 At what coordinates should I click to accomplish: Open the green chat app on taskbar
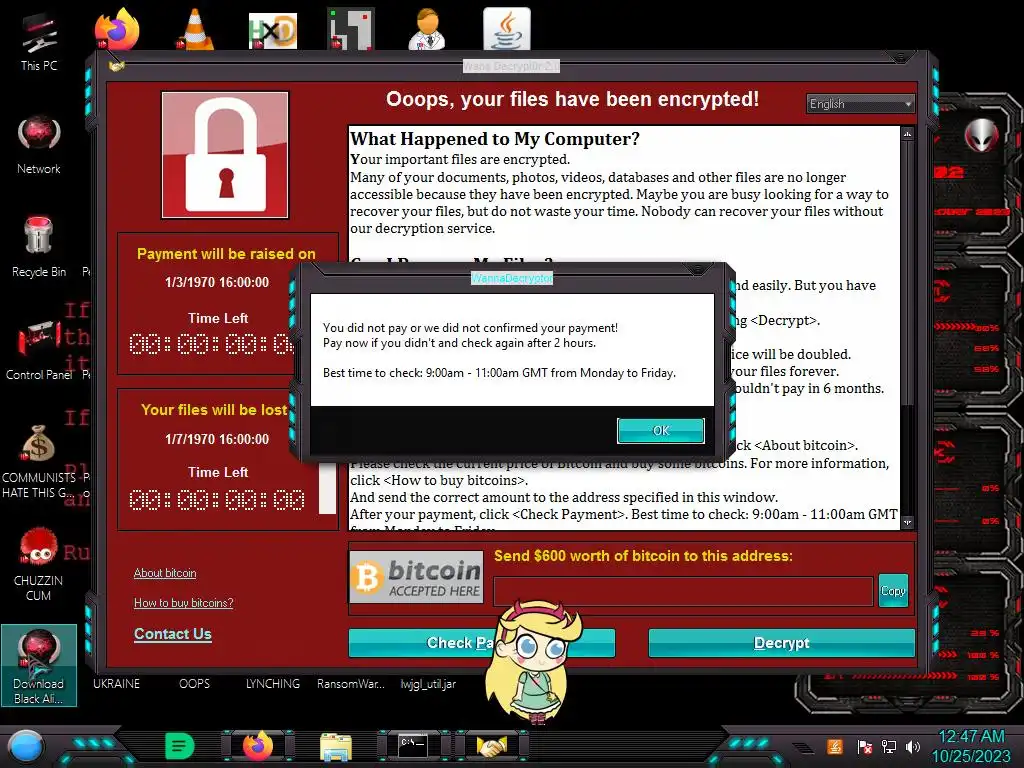click(180, 746)
